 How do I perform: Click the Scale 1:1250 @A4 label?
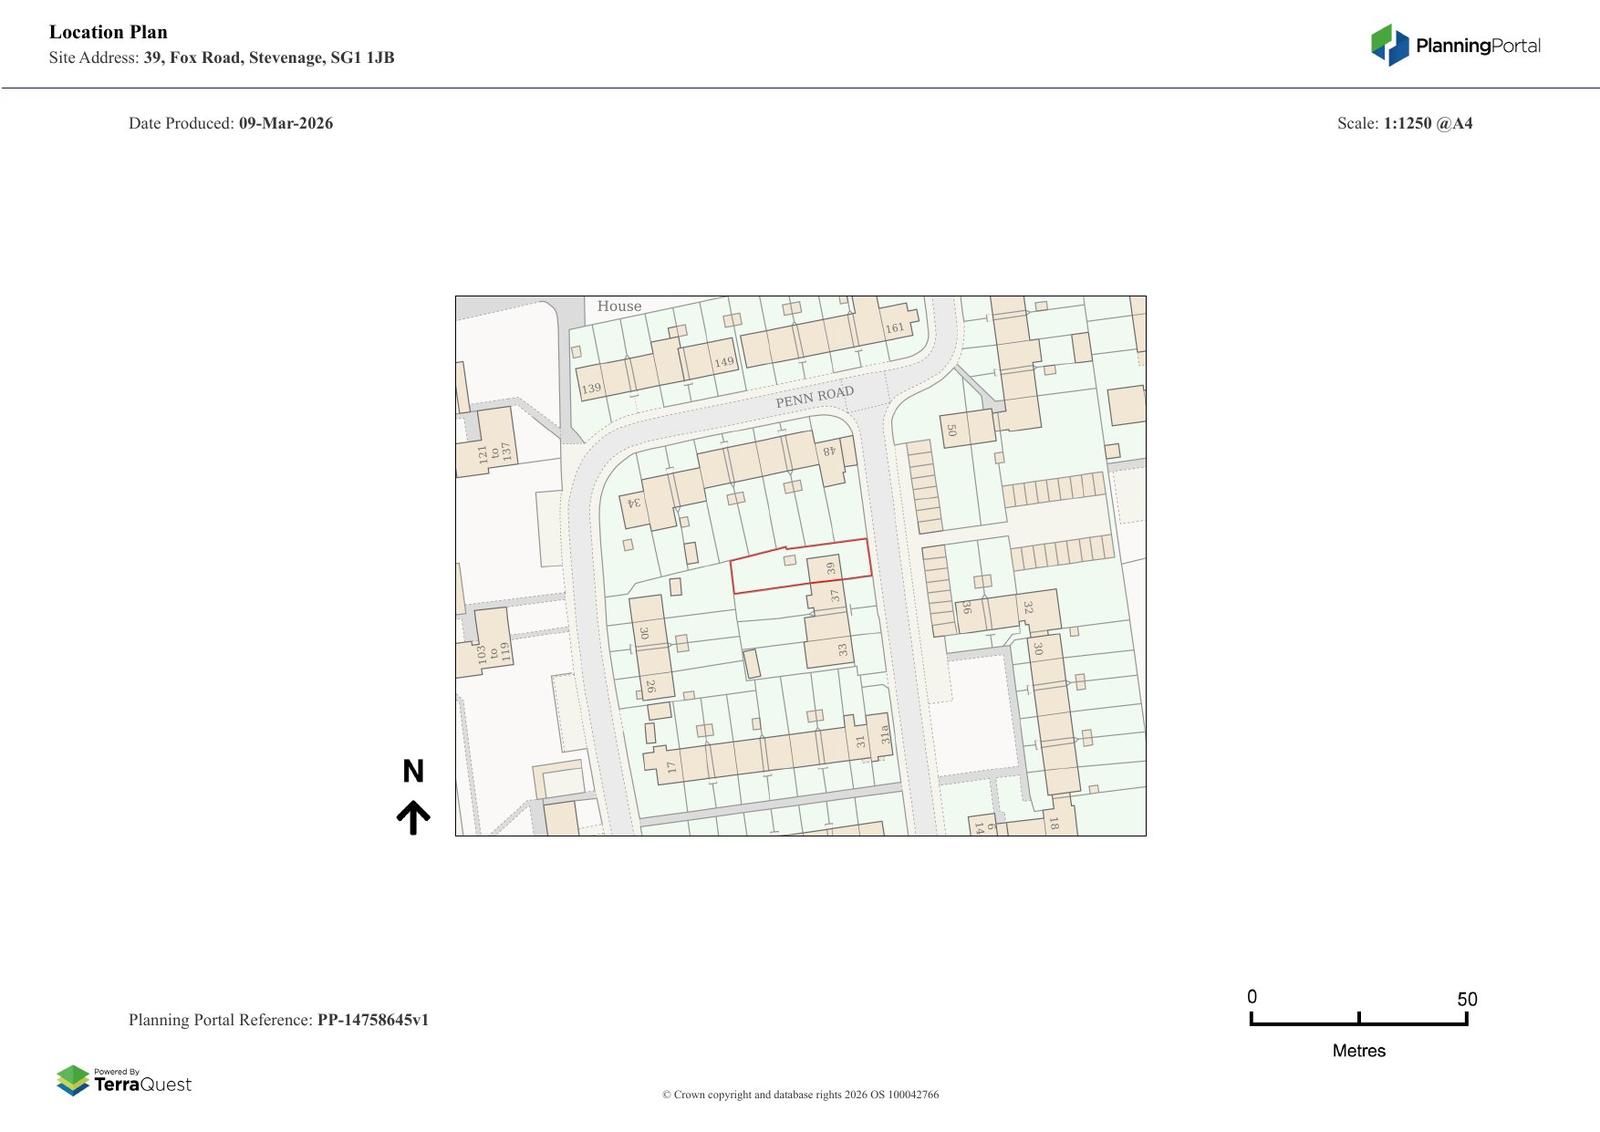[x=1404, y=123]
